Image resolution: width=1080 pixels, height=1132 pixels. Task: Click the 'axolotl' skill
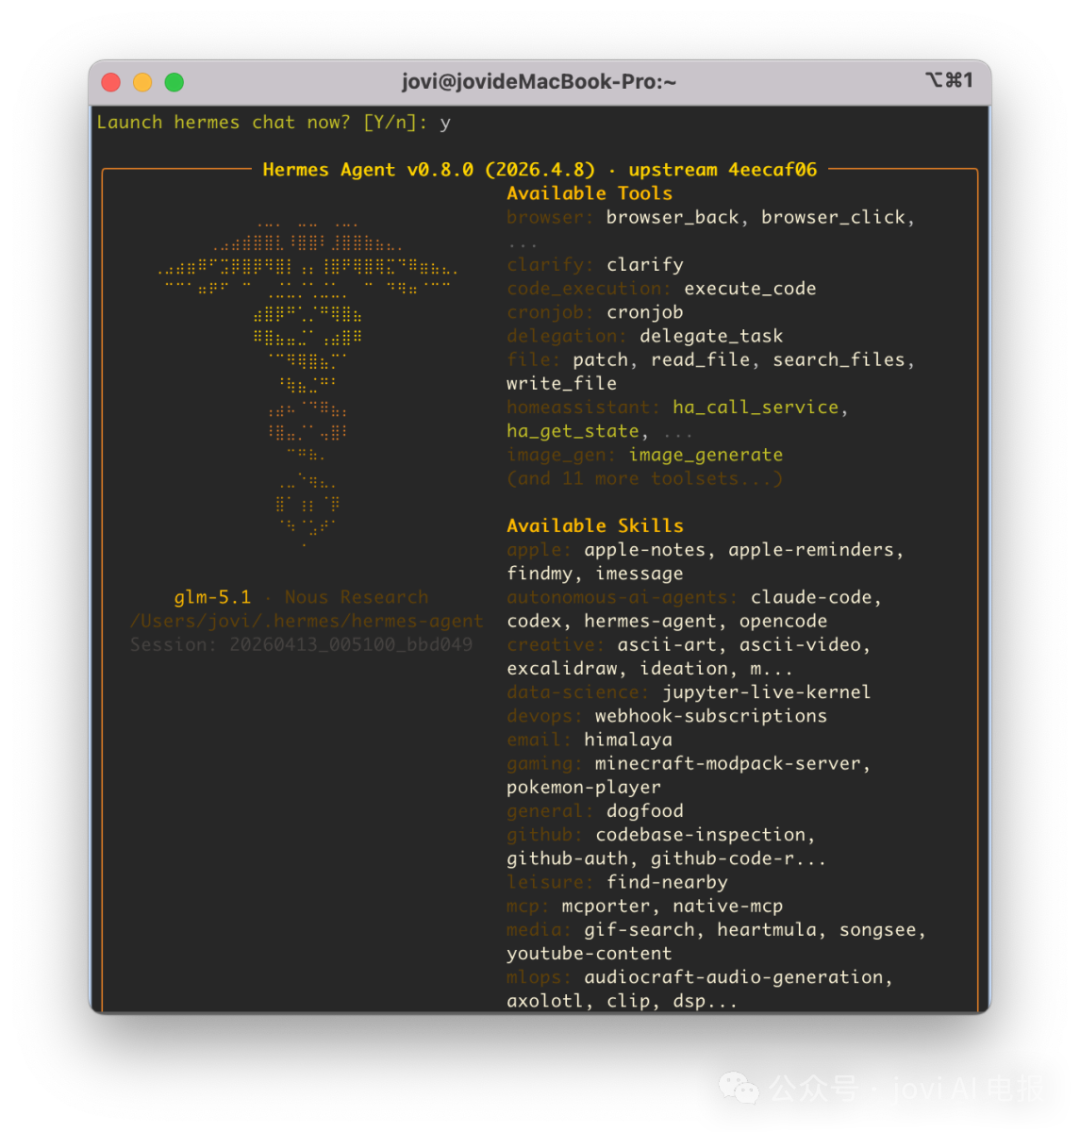[x=545, y=1001]
